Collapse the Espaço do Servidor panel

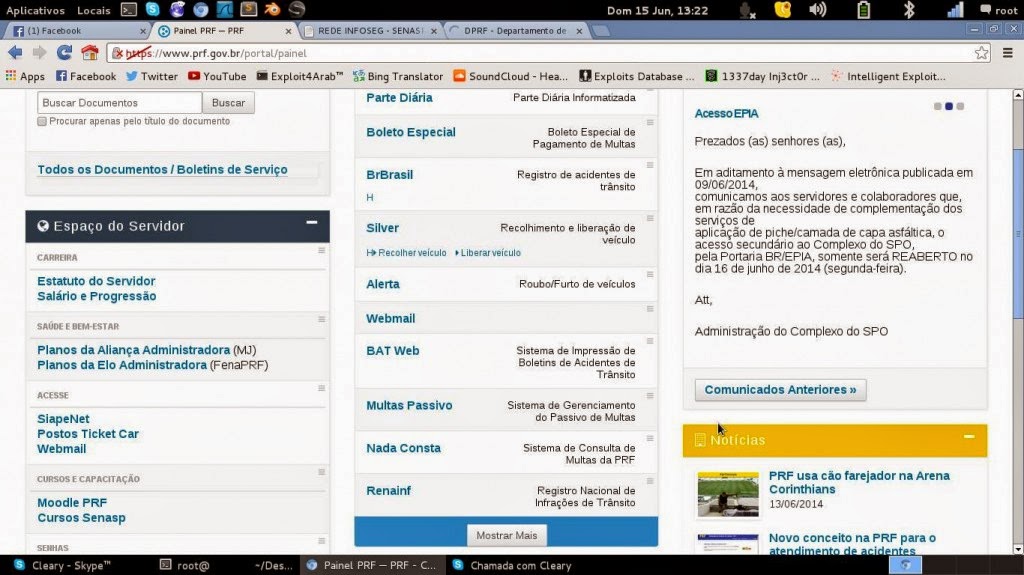[x=312, y=223]
